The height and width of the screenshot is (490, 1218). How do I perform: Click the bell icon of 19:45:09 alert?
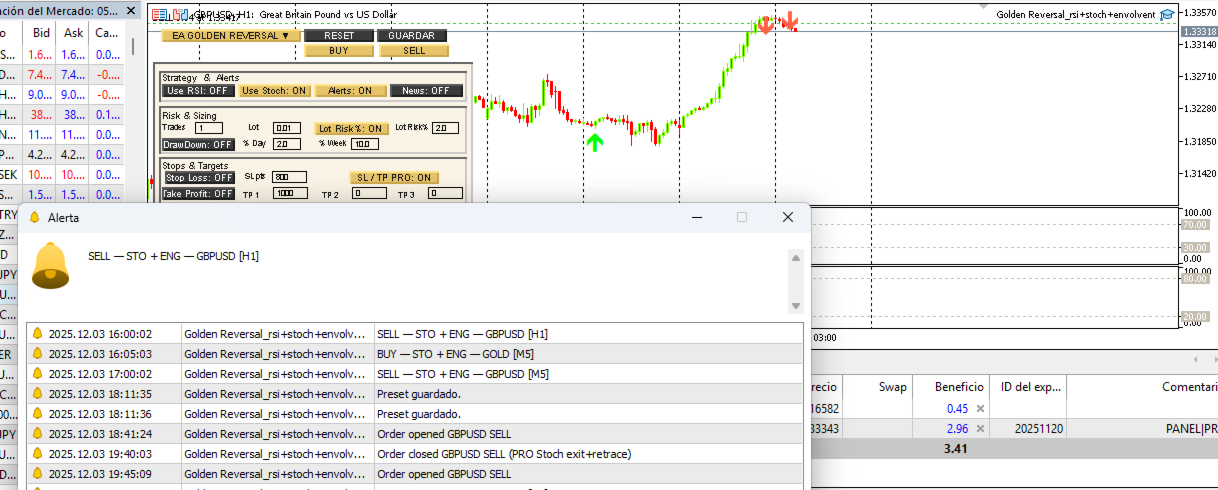pyautogui.click(x=38, y=473)
